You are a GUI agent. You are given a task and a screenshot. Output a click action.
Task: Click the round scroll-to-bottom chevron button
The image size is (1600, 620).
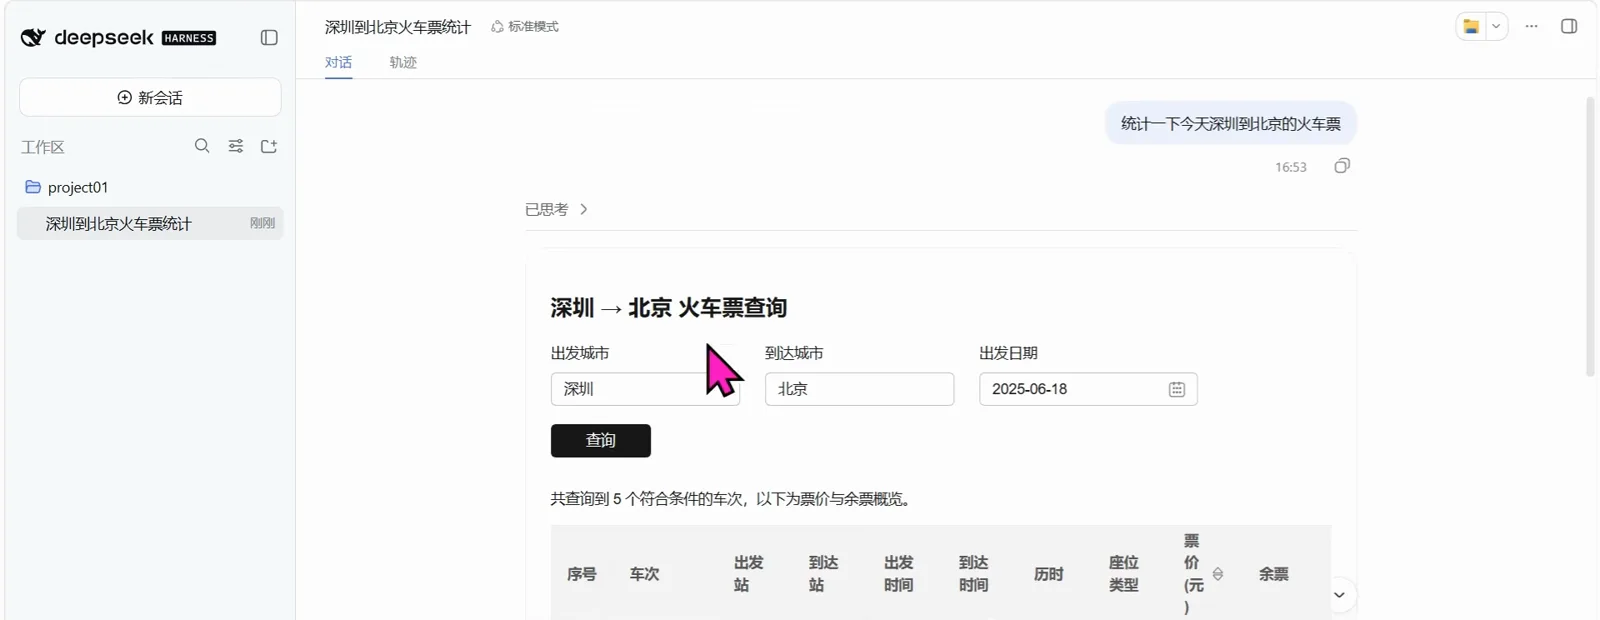click(x=1339, y=595)
